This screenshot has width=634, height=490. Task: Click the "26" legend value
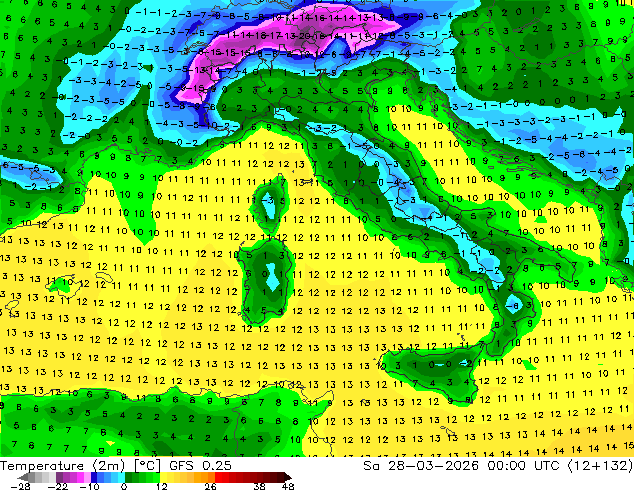(210, 486)
